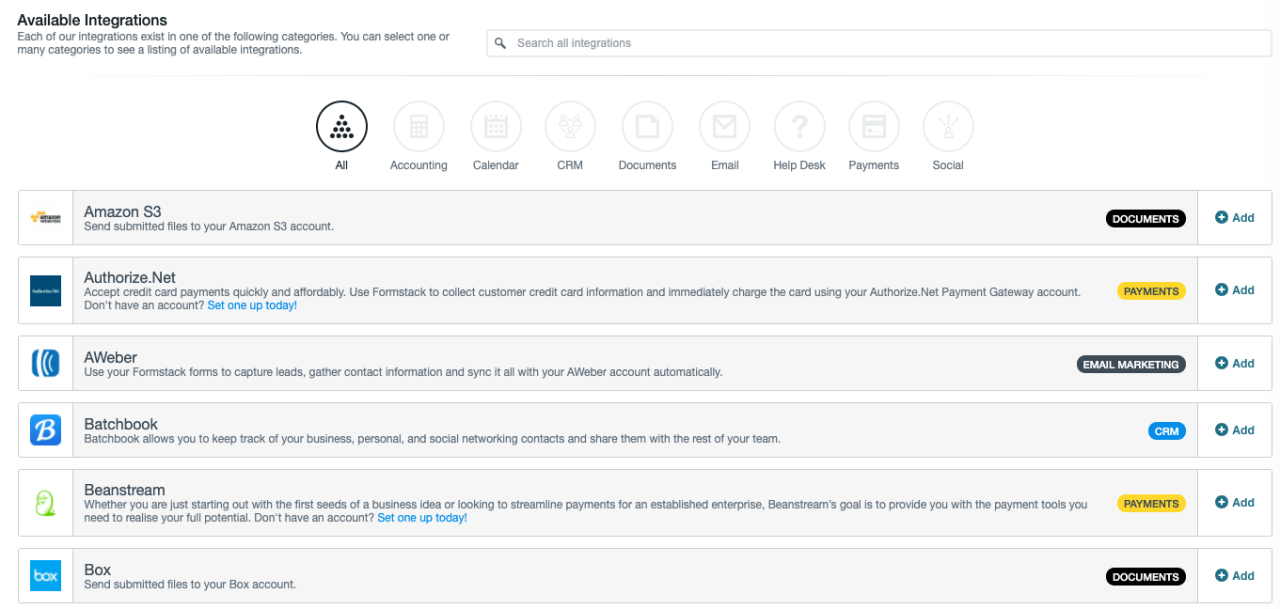Click the Beanstream logo
This screenshot has height=609, width=1280.
pos(46,503)
